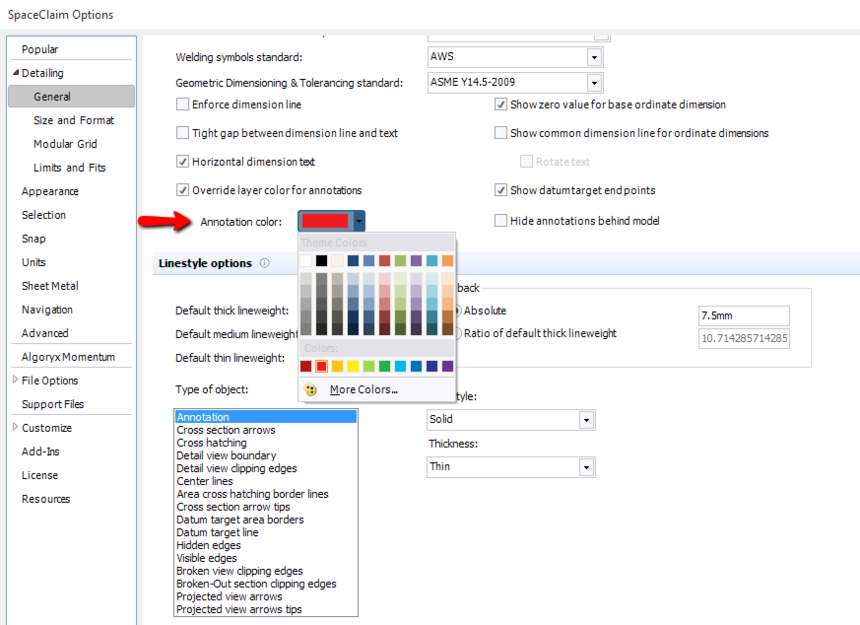Choose the purple standard color swatch
This screenshot has width=860, height=625.
[448, 366]
